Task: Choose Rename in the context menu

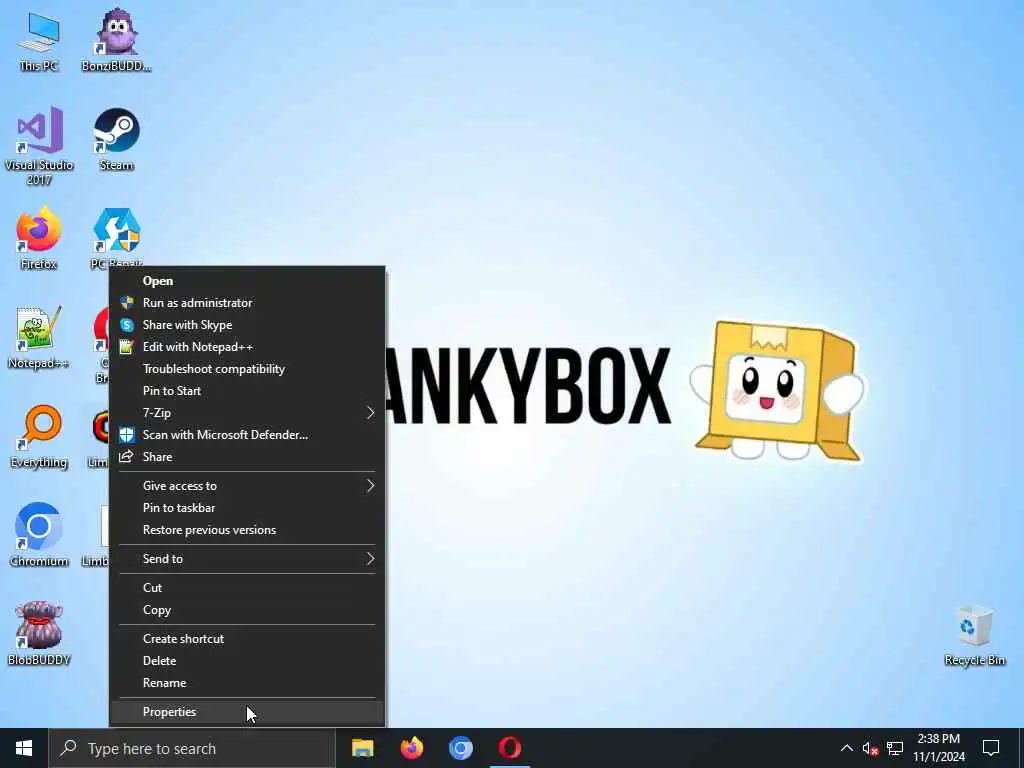Action: 248,682
